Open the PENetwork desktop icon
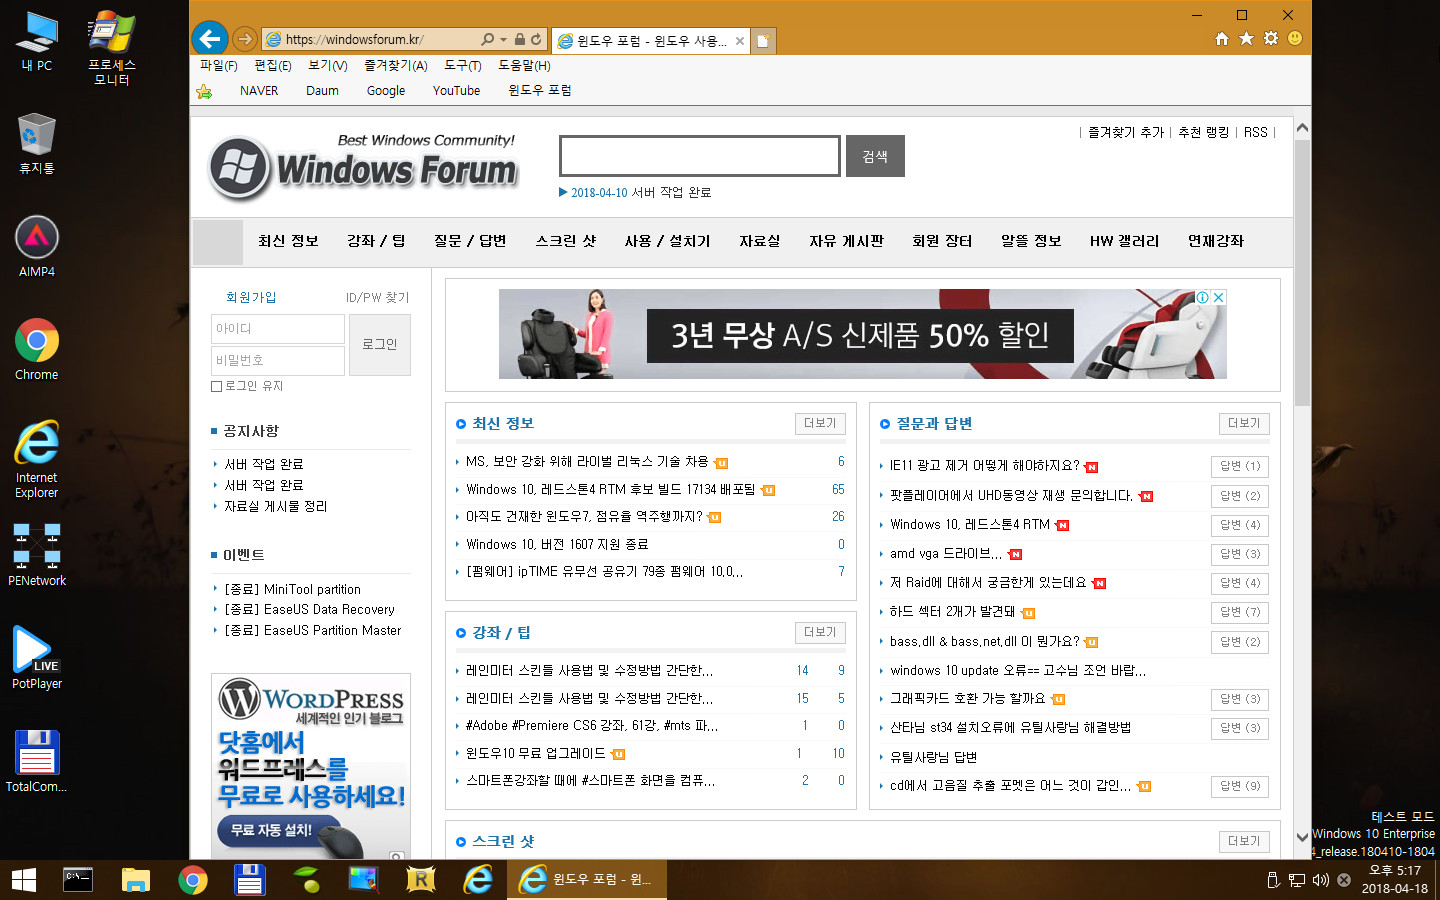1440x900 pixels. [x=37, y=555]
